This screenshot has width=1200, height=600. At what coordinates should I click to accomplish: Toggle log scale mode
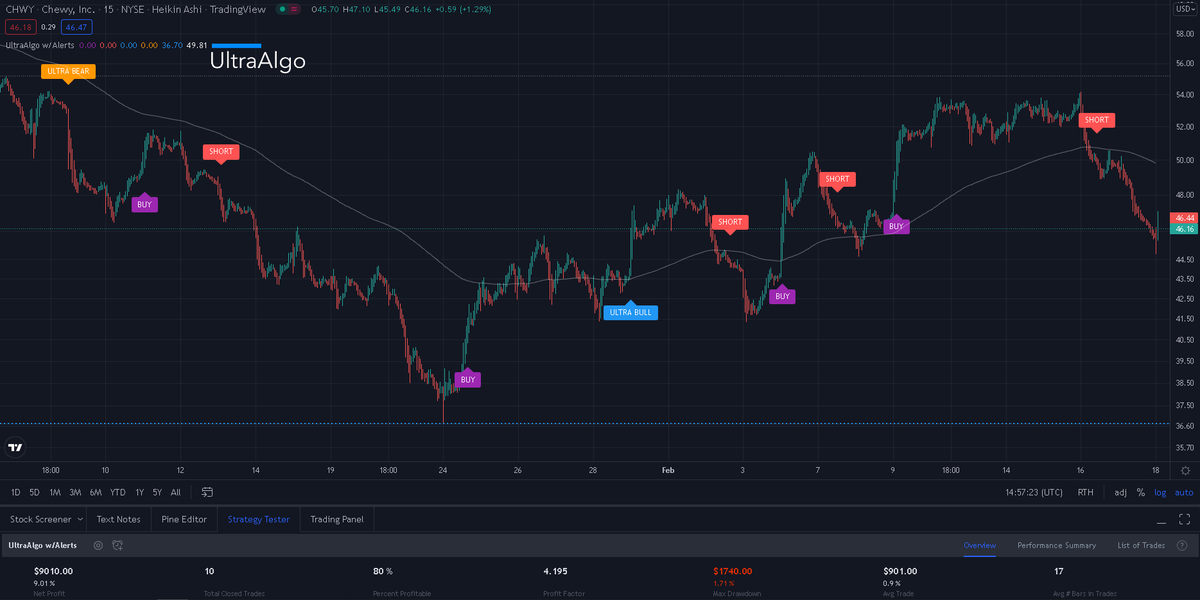pyautogui.click(x=1161, y=492)
